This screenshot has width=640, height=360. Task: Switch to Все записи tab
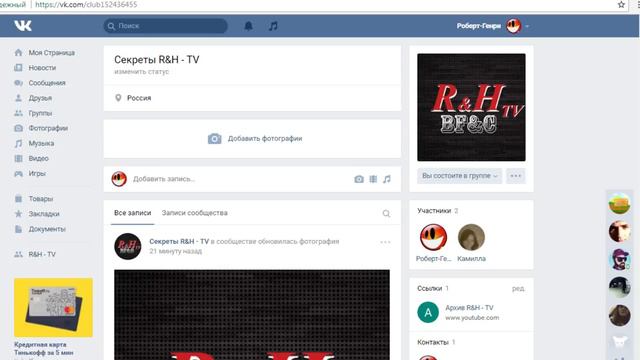click(133, 213)
